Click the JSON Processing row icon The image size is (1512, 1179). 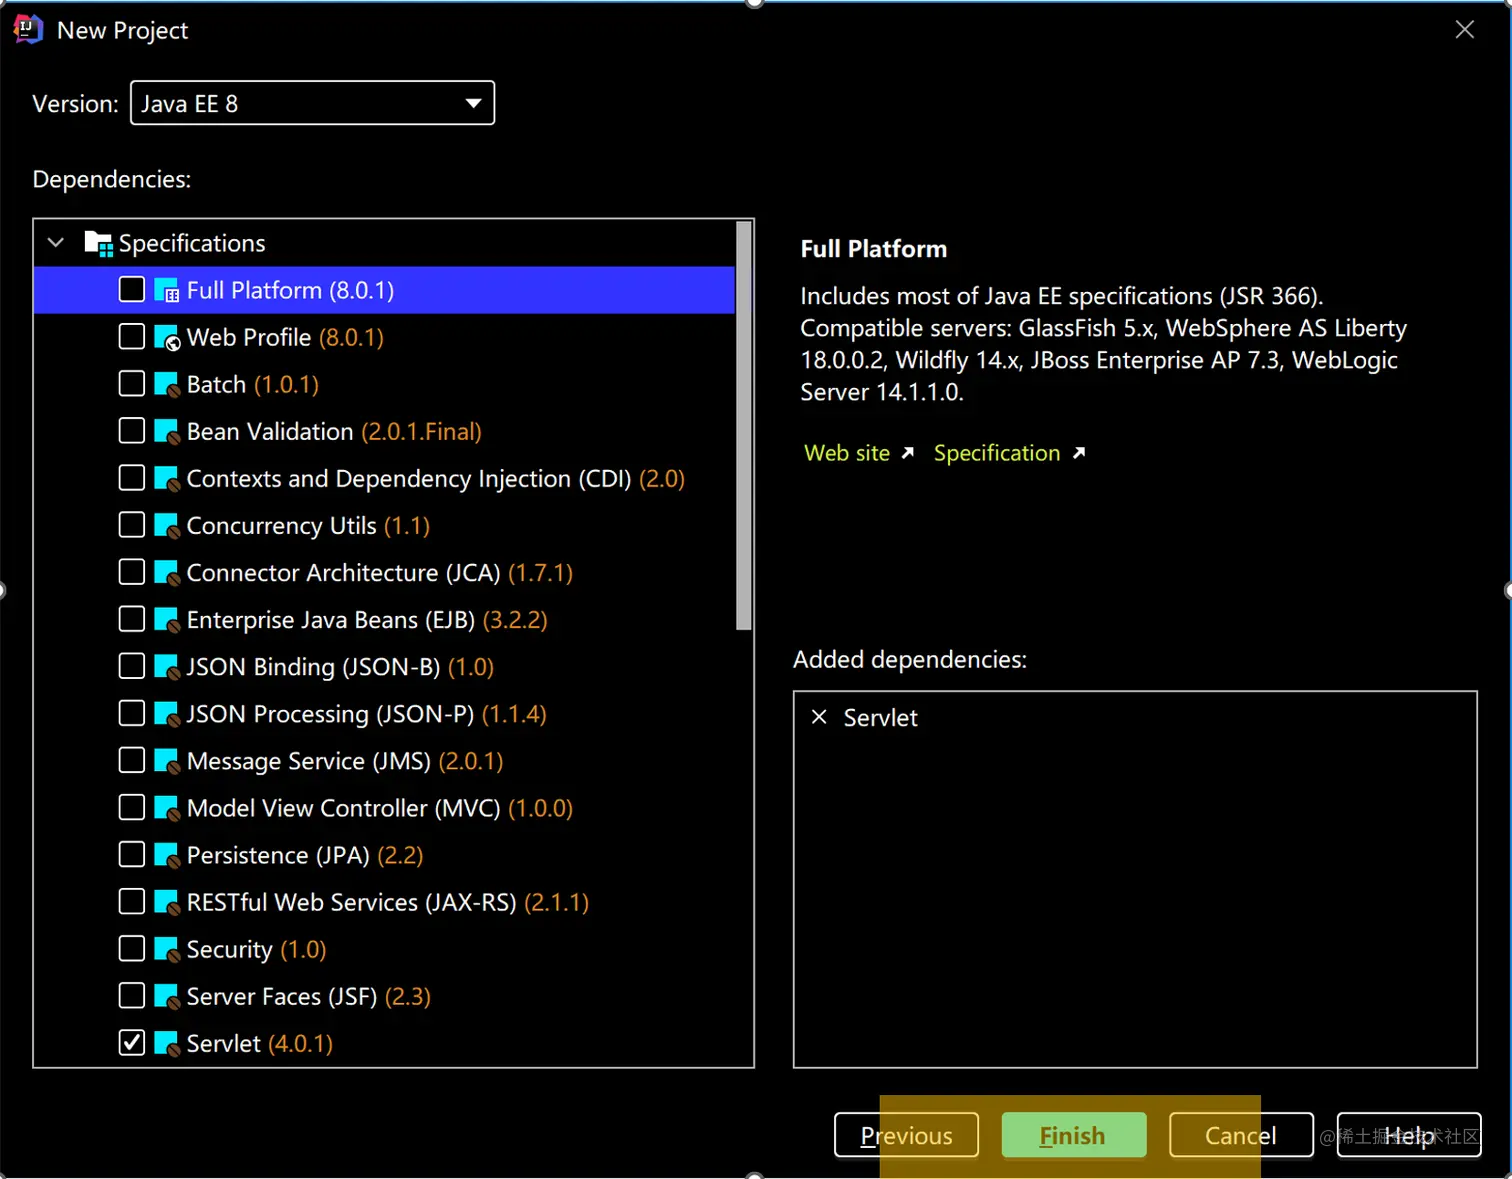166,713
